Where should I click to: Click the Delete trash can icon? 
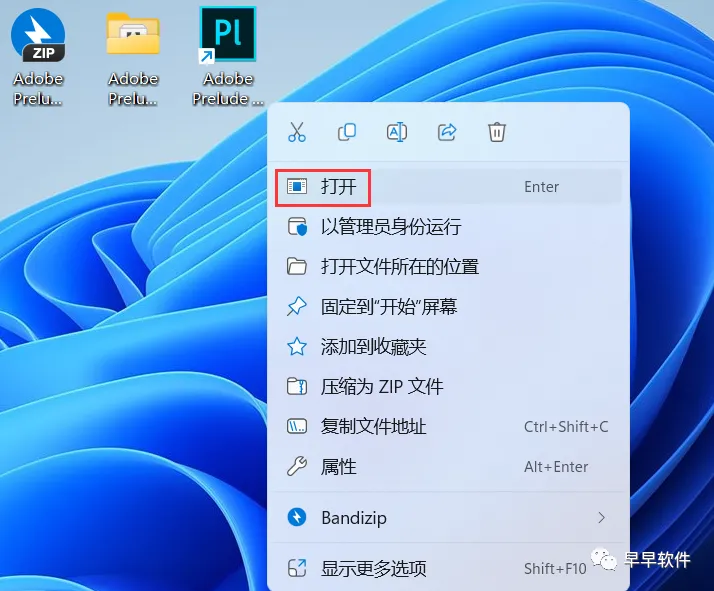(x=497, y=132)
